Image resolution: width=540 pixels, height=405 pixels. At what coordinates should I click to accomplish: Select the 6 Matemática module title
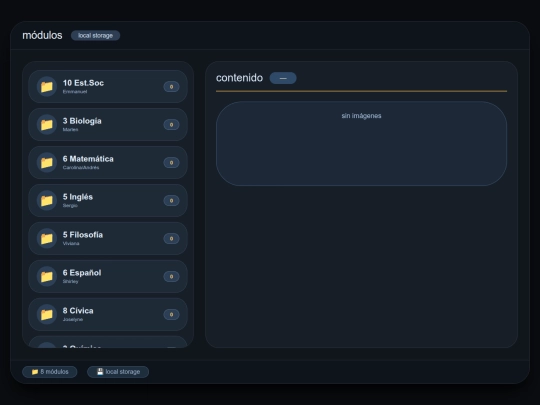click(x=88, y=159)
